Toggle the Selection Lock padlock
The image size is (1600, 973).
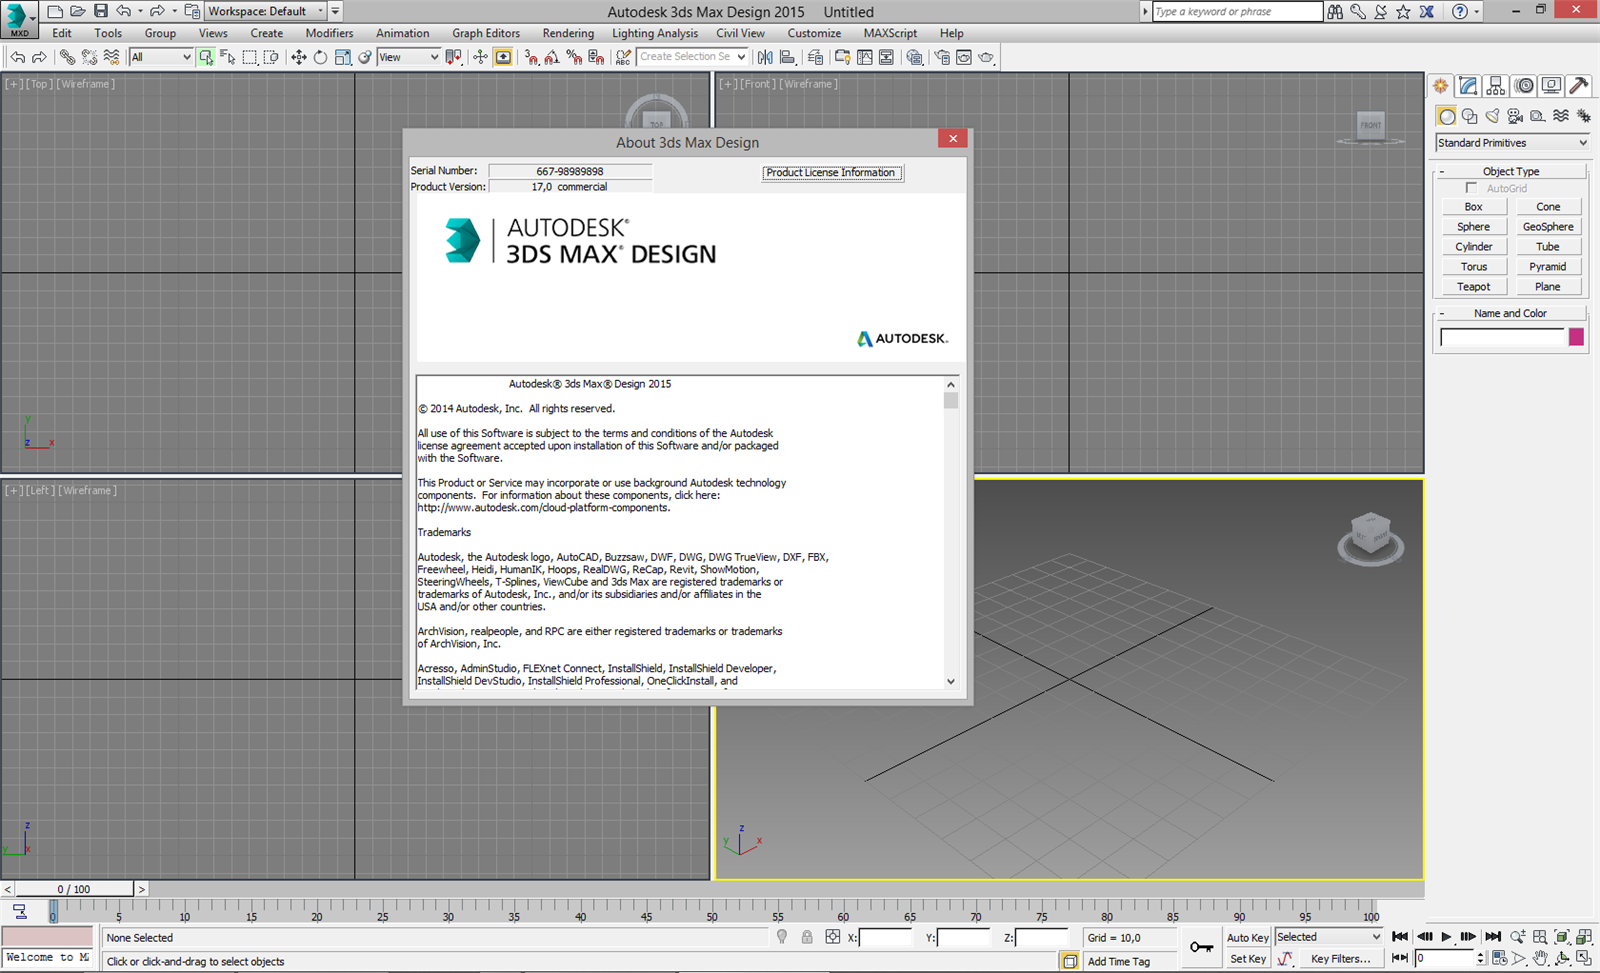(x=806, y=937)
